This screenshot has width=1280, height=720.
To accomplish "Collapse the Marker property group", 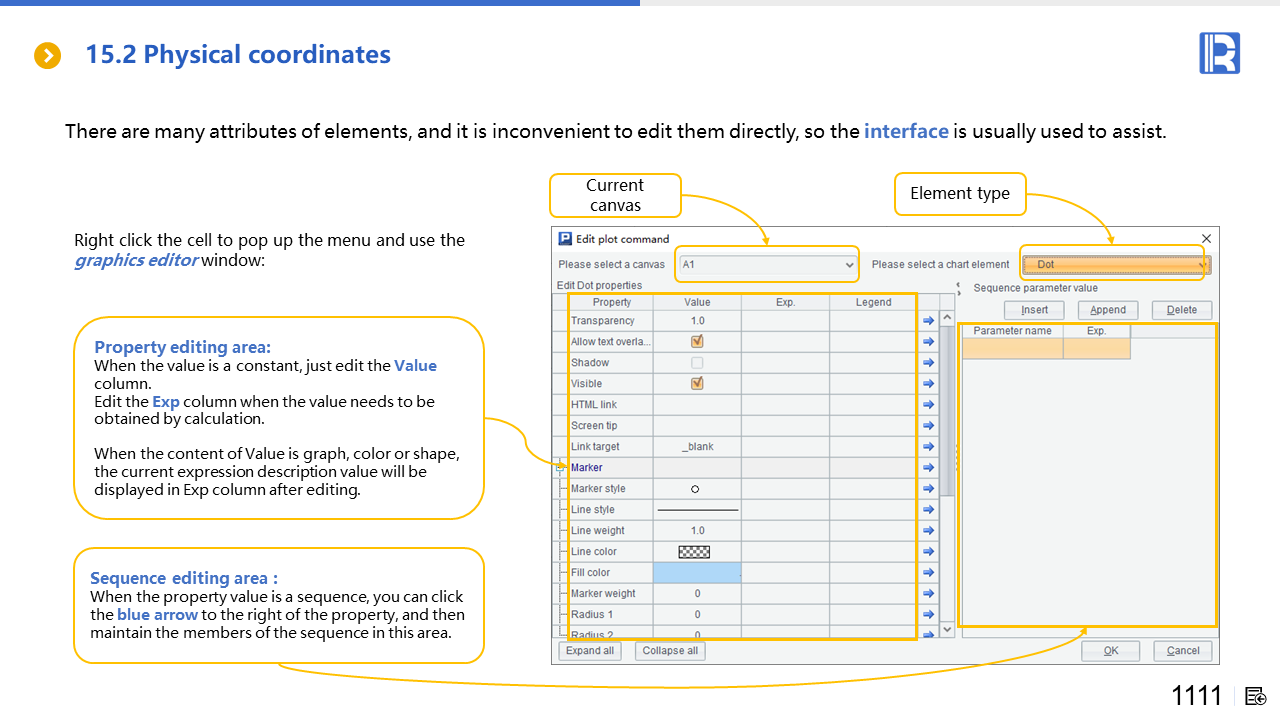I will [x=560, y=467].
